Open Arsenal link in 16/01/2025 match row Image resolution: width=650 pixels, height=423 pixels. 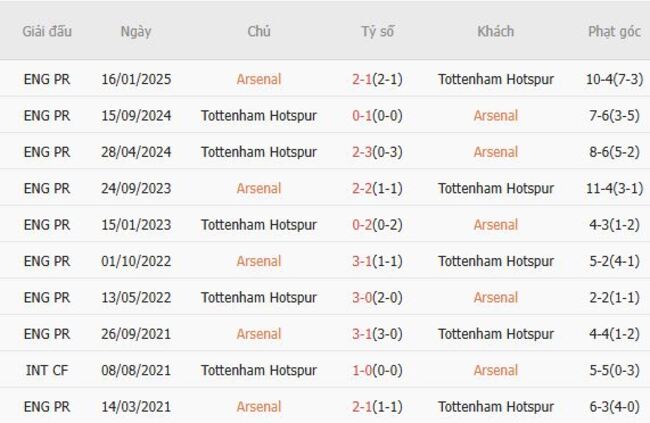point(259,79)
